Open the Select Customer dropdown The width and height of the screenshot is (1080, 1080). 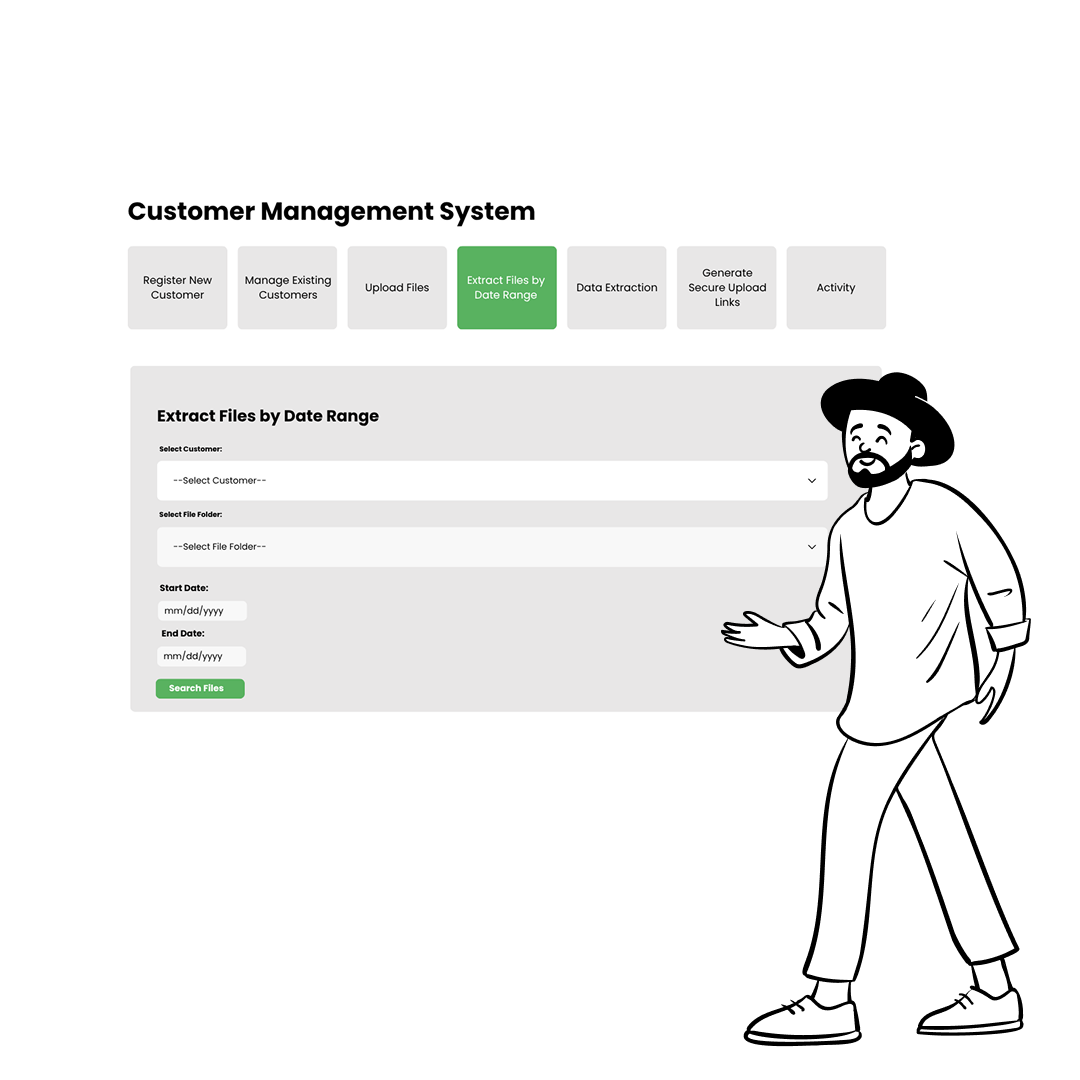click(492, 480)
